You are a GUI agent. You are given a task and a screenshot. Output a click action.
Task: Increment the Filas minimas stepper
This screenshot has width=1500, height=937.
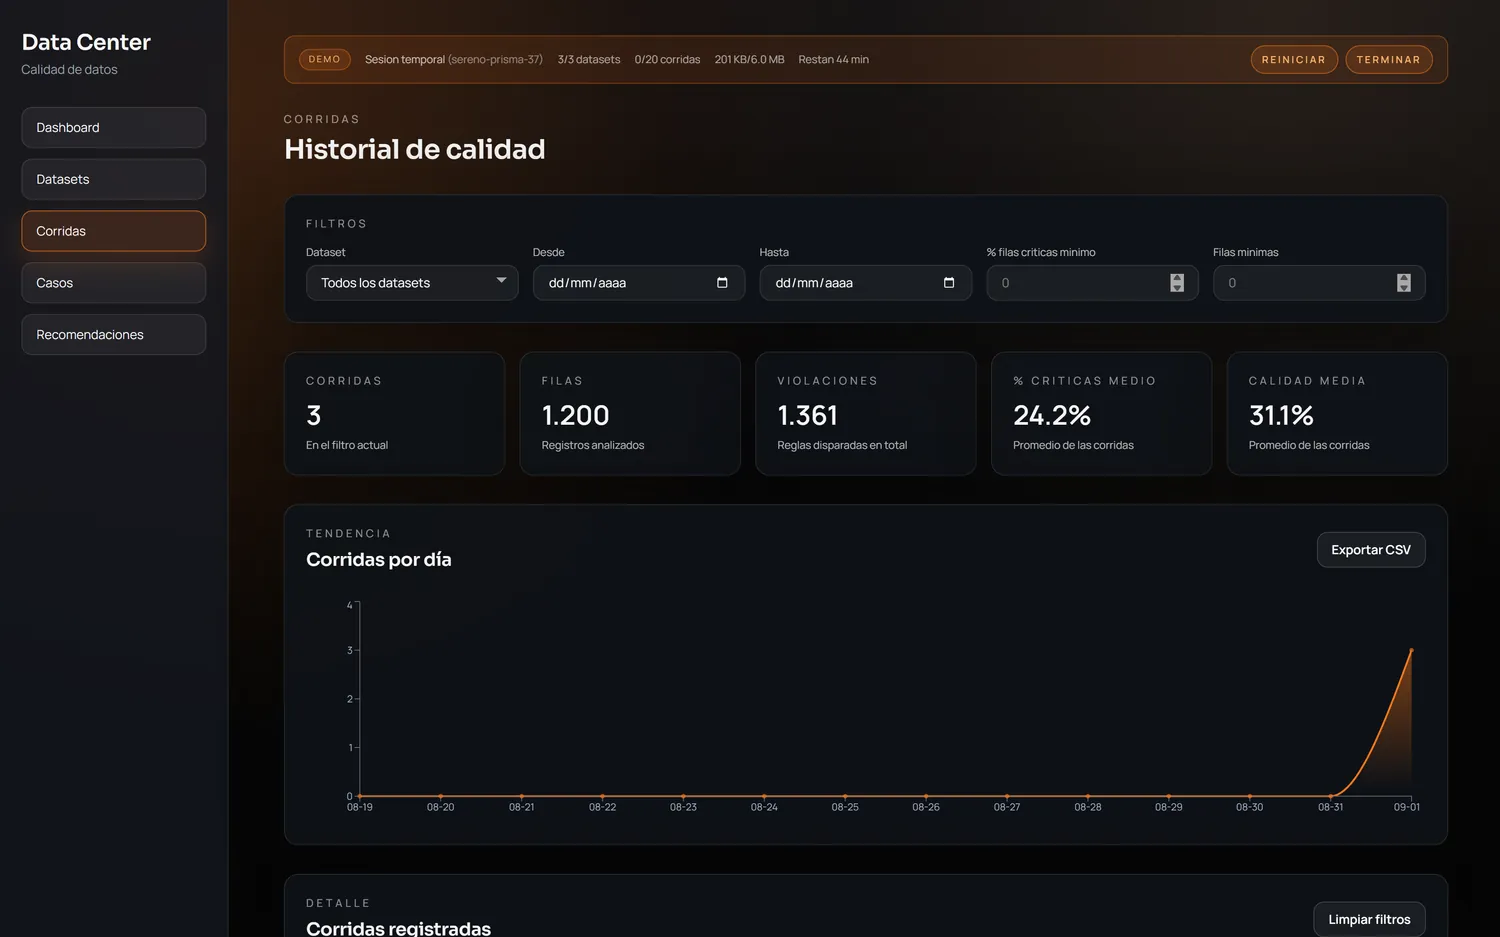pyautogui.click(x=1404, y=278)
